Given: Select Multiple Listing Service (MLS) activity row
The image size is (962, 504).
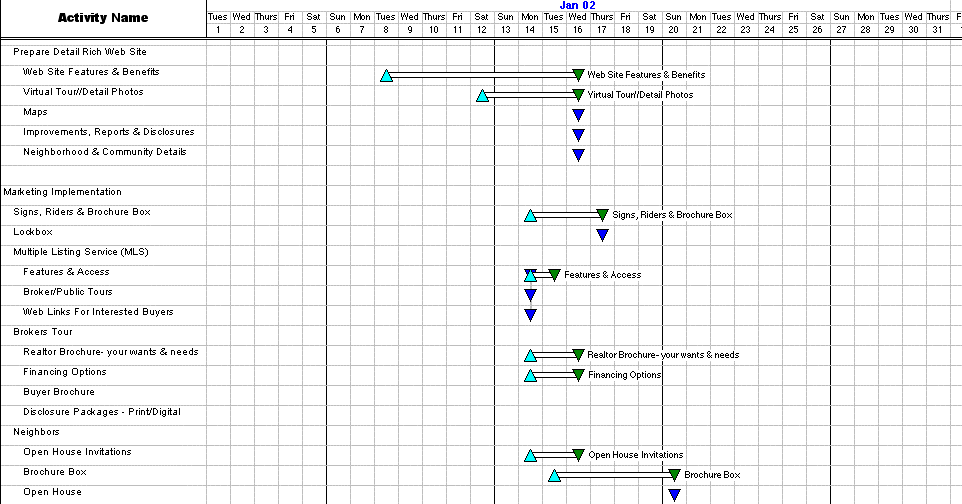Looking at the screenshot, I should (80, 252).
